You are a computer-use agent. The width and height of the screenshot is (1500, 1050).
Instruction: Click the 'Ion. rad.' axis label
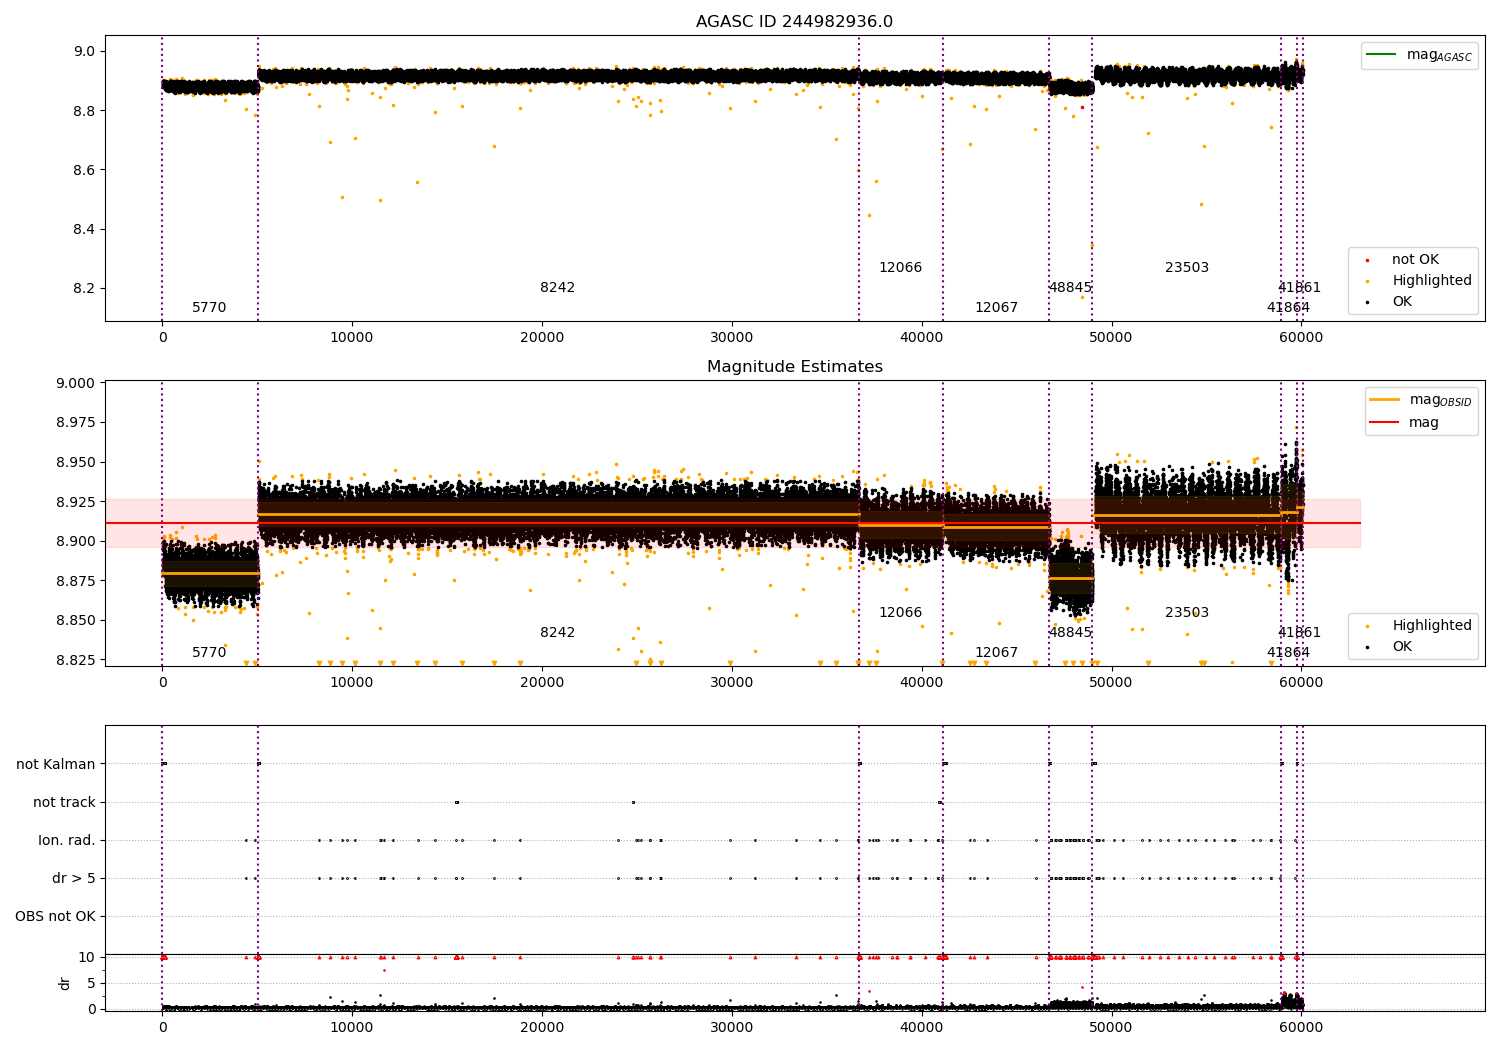pos(67,840)
